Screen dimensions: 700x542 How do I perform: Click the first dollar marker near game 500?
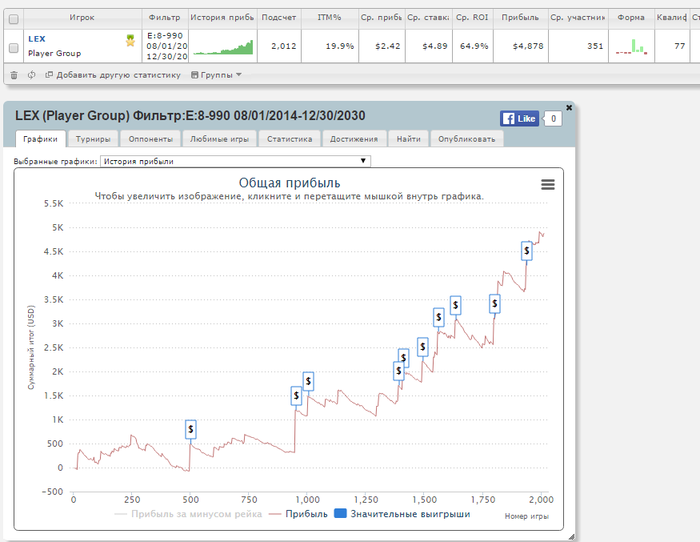pyautogui.click(x=191, y=429)
